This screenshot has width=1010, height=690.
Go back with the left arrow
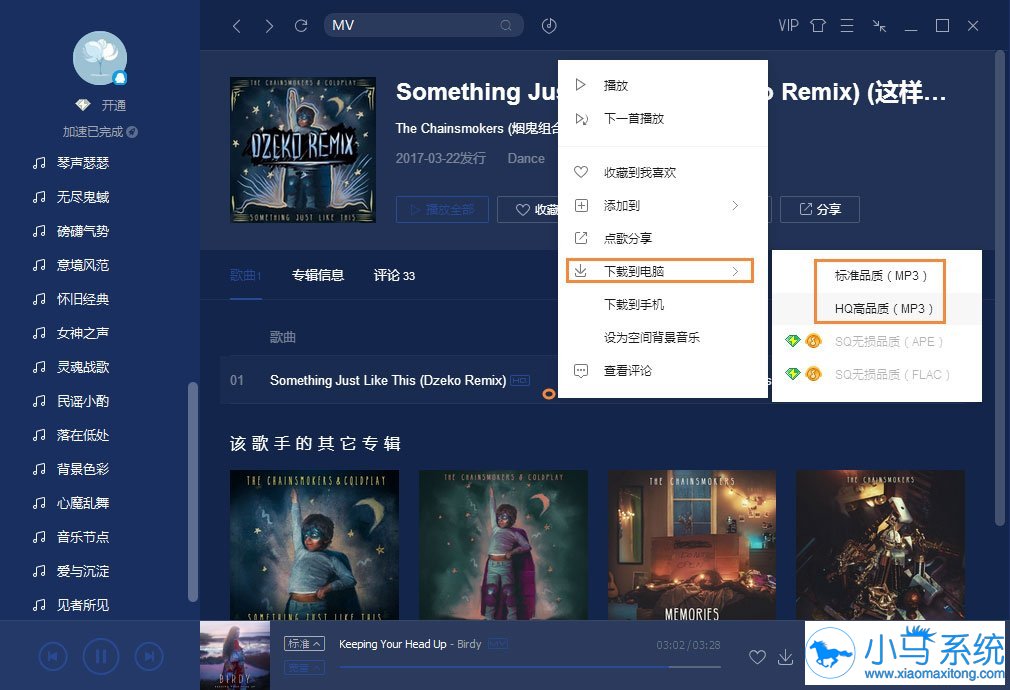point(237,26)
